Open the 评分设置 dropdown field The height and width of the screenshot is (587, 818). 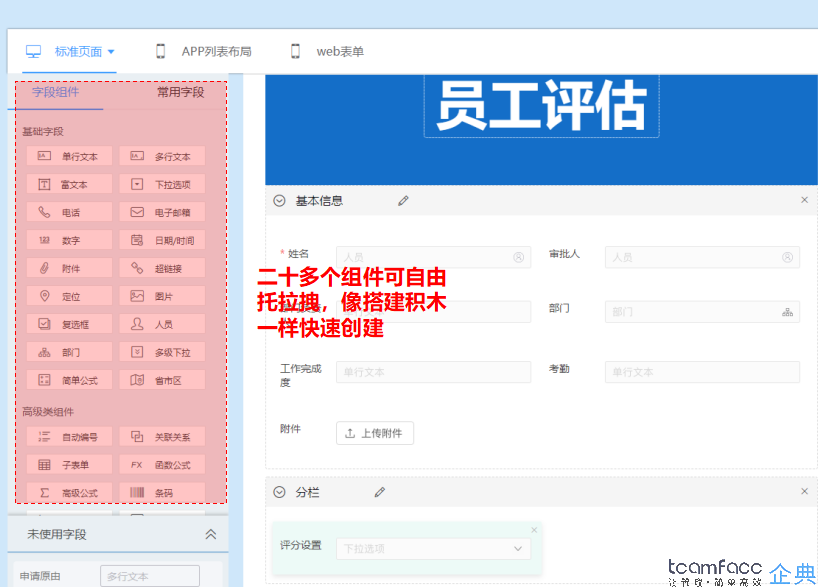point(434,548)
